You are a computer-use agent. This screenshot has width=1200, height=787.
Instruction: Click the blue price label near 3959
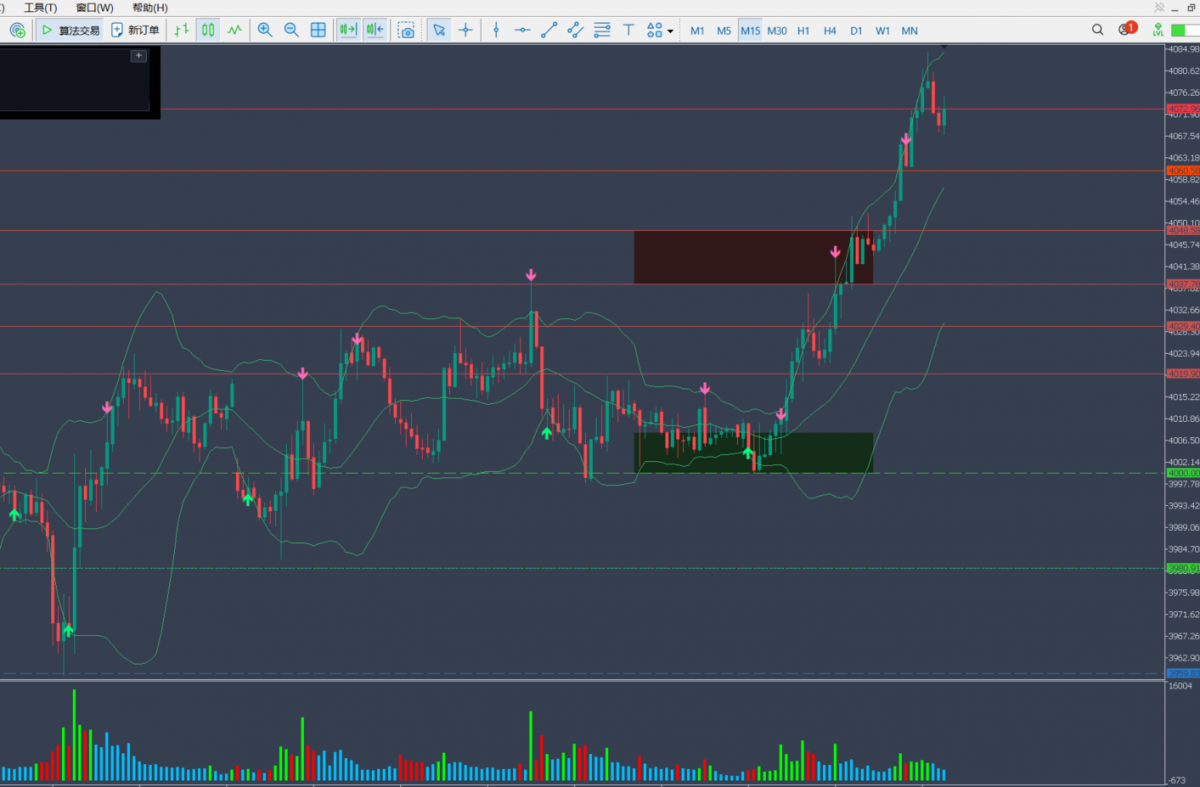click(1183, 673)
